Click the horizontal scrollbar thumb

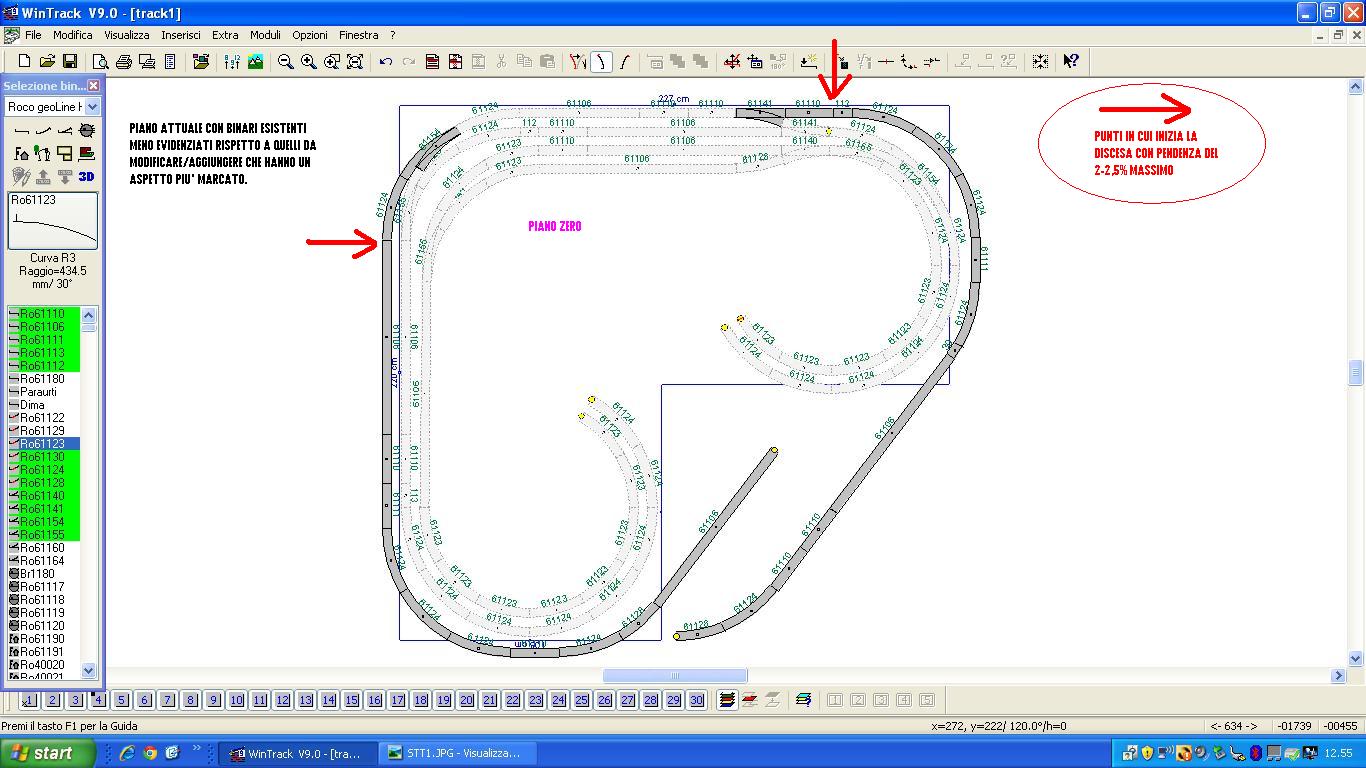click(x=674, y=675)
